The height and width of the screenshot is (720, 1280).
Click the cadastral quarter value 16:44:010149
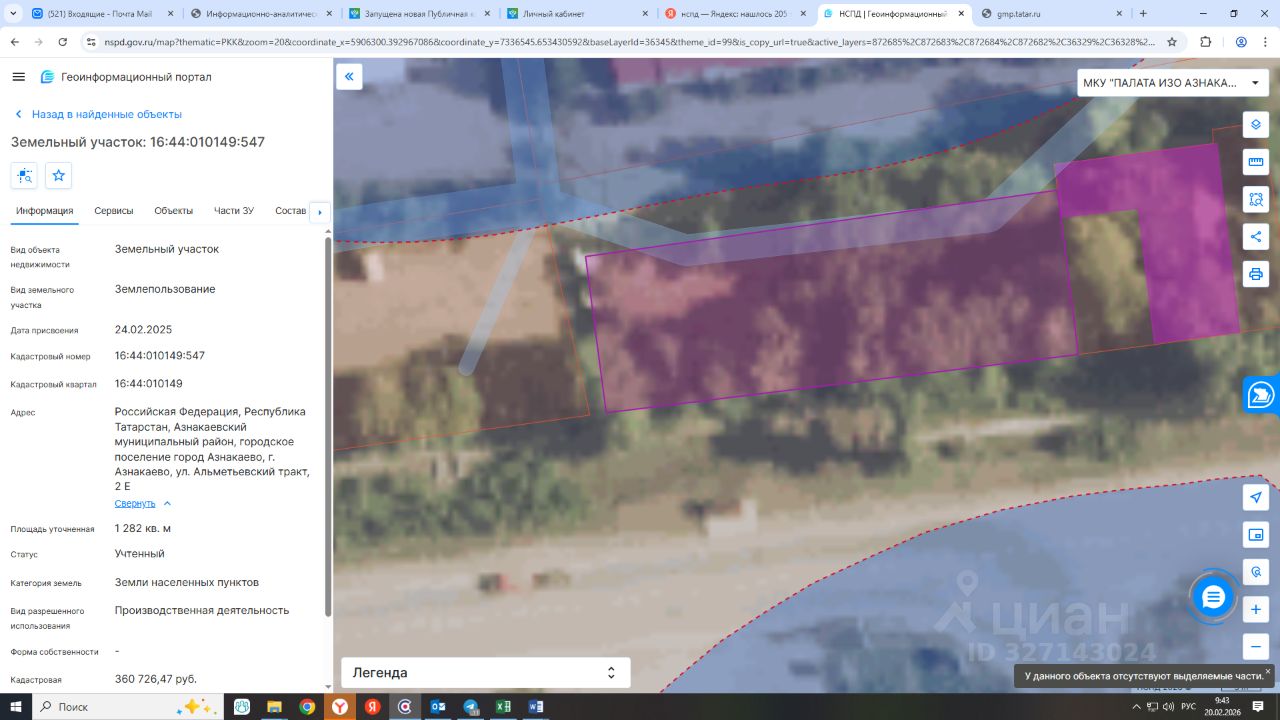coord(149,384)
